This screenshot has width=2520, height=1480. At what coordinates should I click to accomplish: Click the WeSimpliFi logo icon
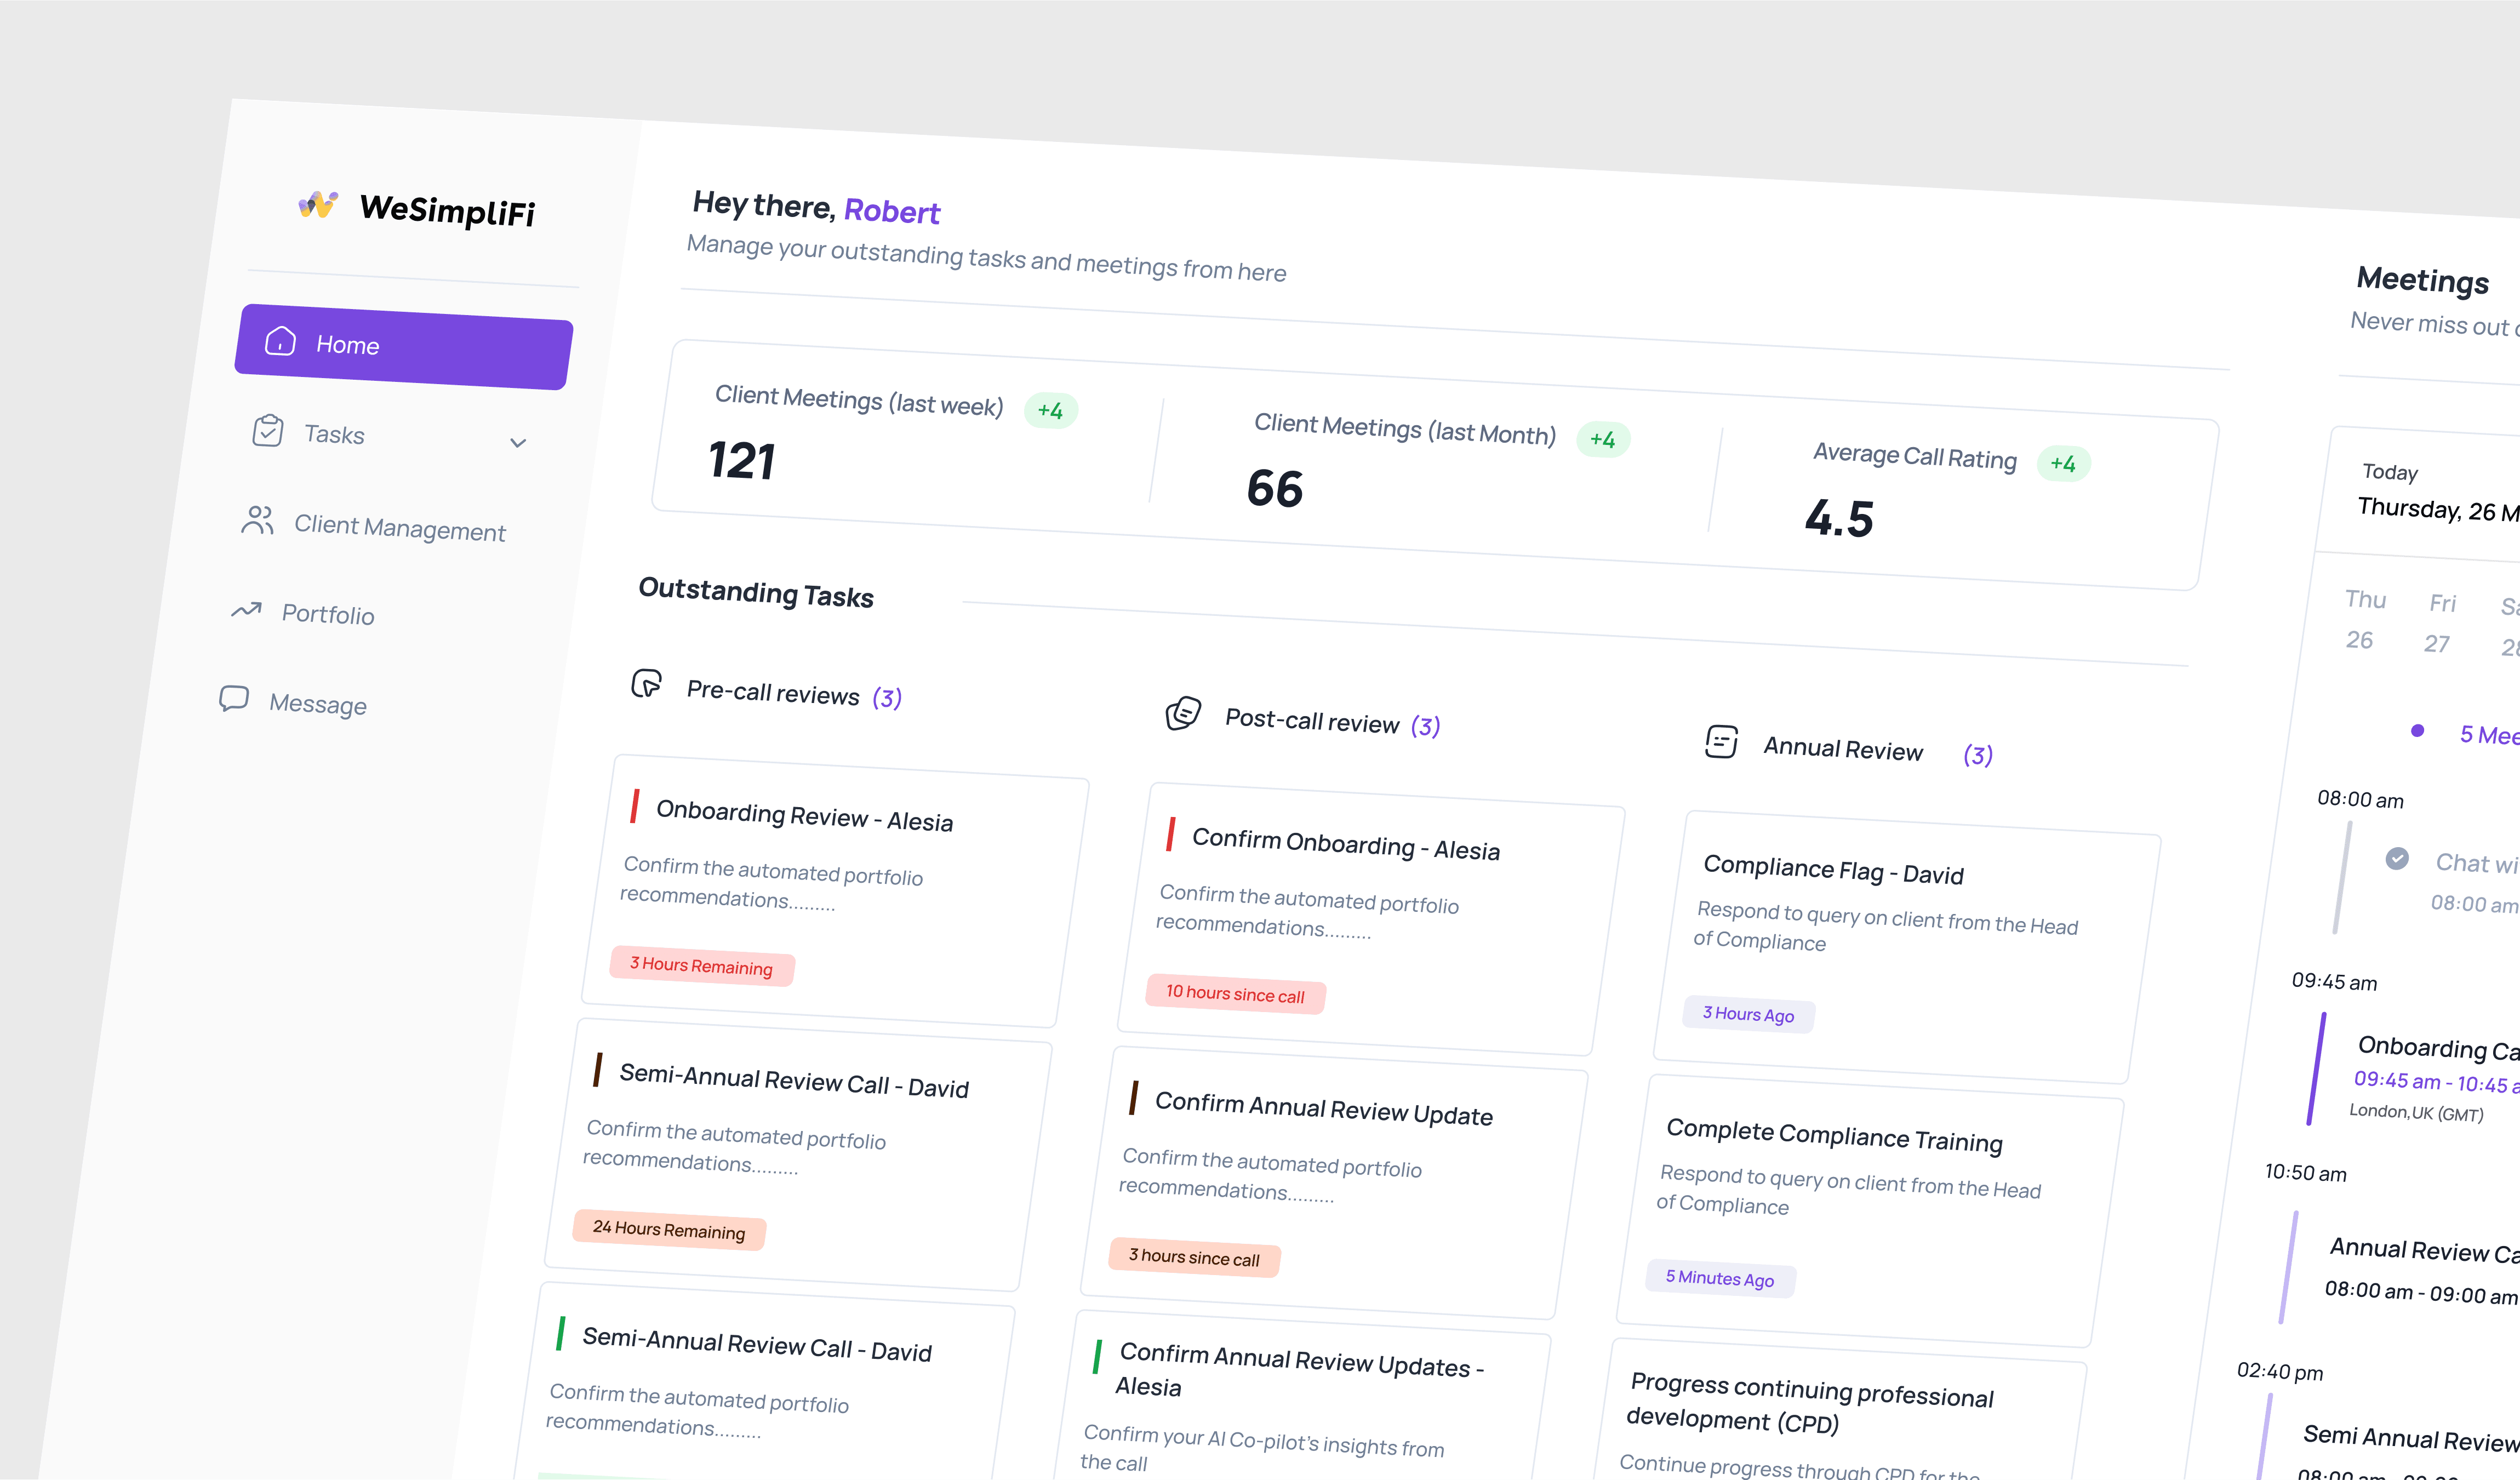318,205
